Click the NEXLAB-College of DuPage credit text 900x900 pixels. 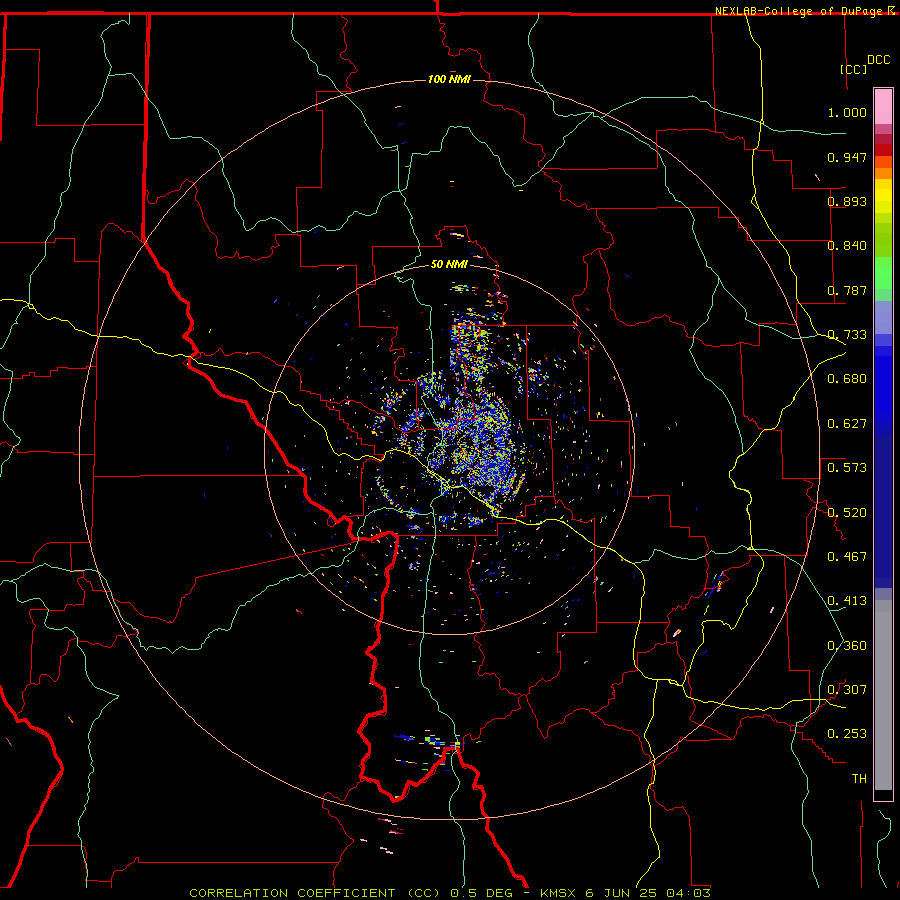[x=799, y=11]
